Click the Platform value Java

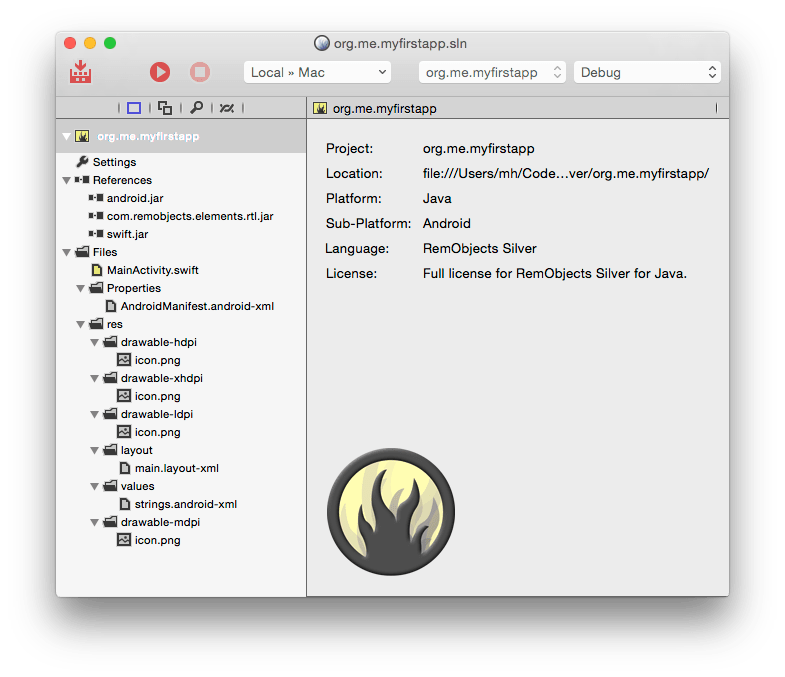437,199
